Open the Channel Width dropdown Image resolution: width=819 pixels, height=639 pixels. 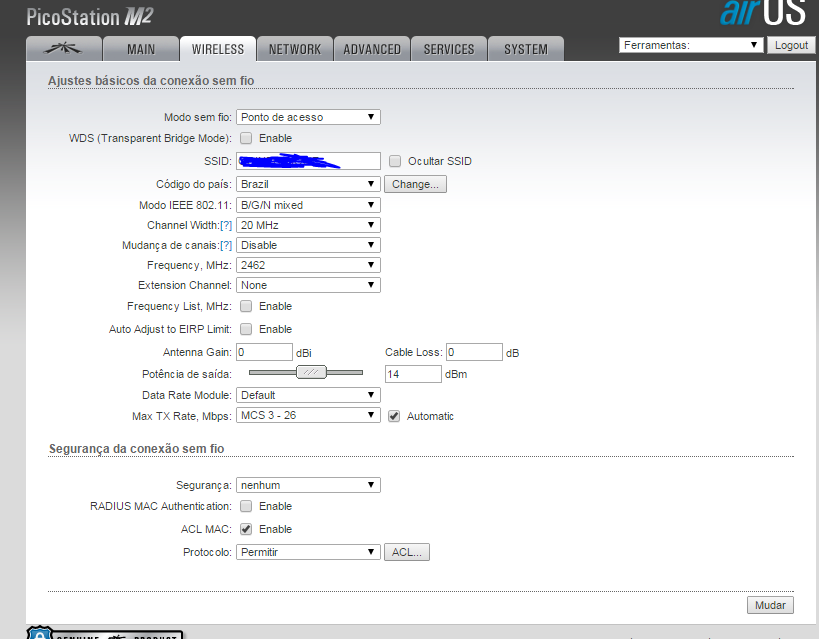coord(308,225)
